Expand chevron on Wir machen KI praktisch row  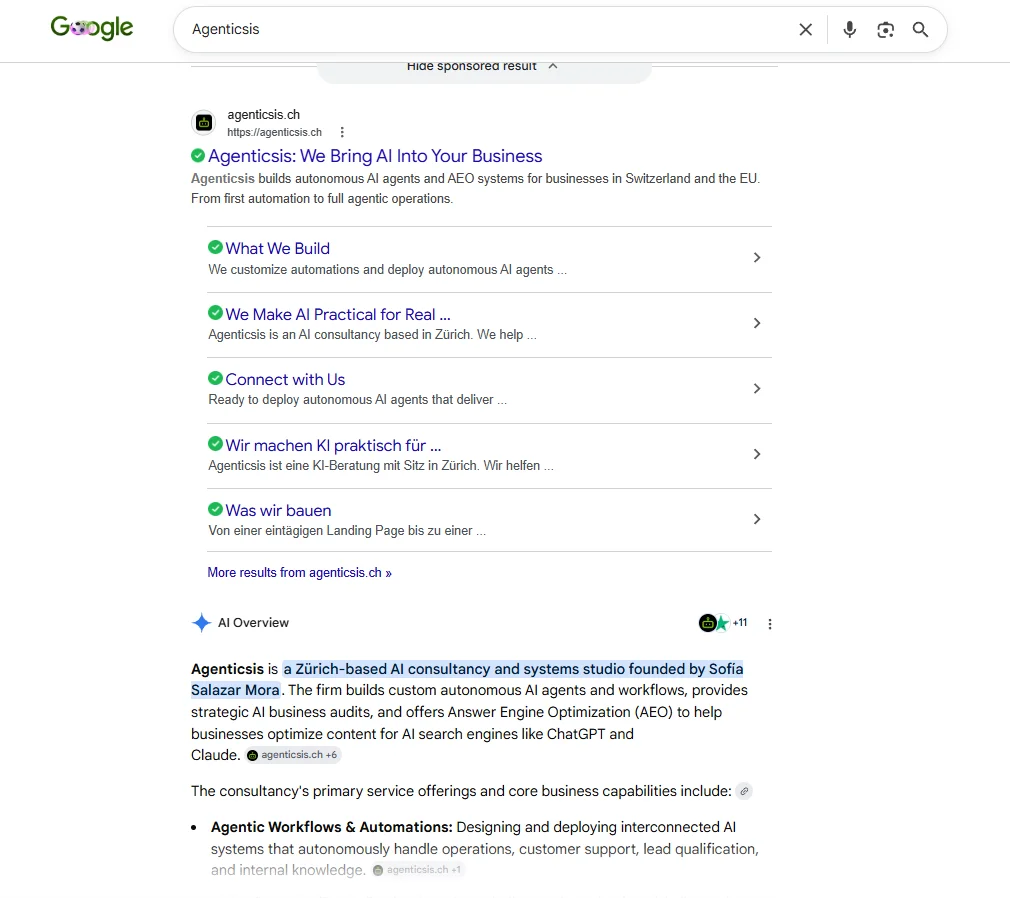(757, 454)
